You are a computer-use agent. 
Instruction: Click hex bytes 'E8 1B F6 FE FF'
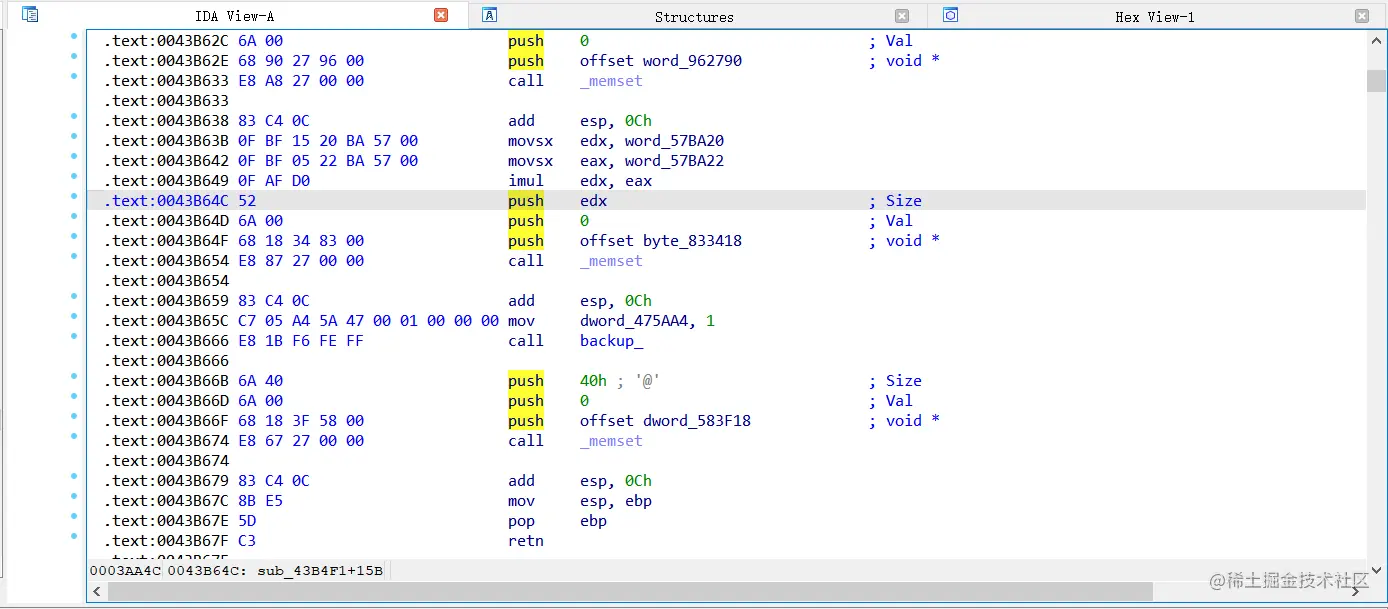(301, 341)
